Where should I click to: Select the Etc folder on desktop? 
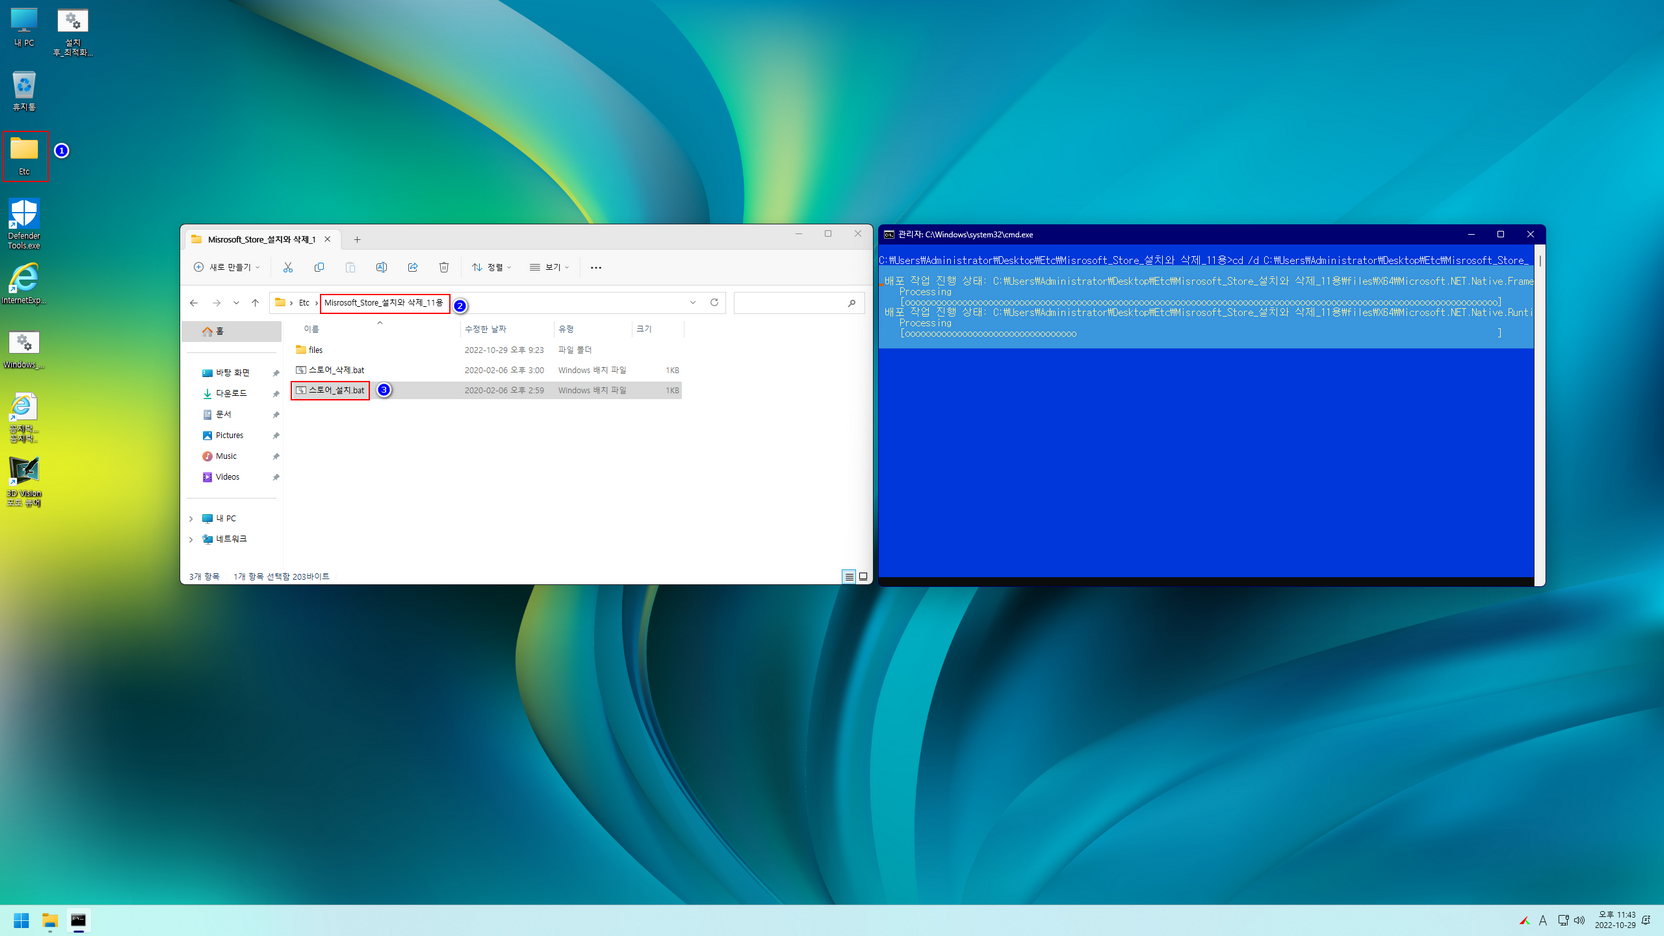pos(24,155)
